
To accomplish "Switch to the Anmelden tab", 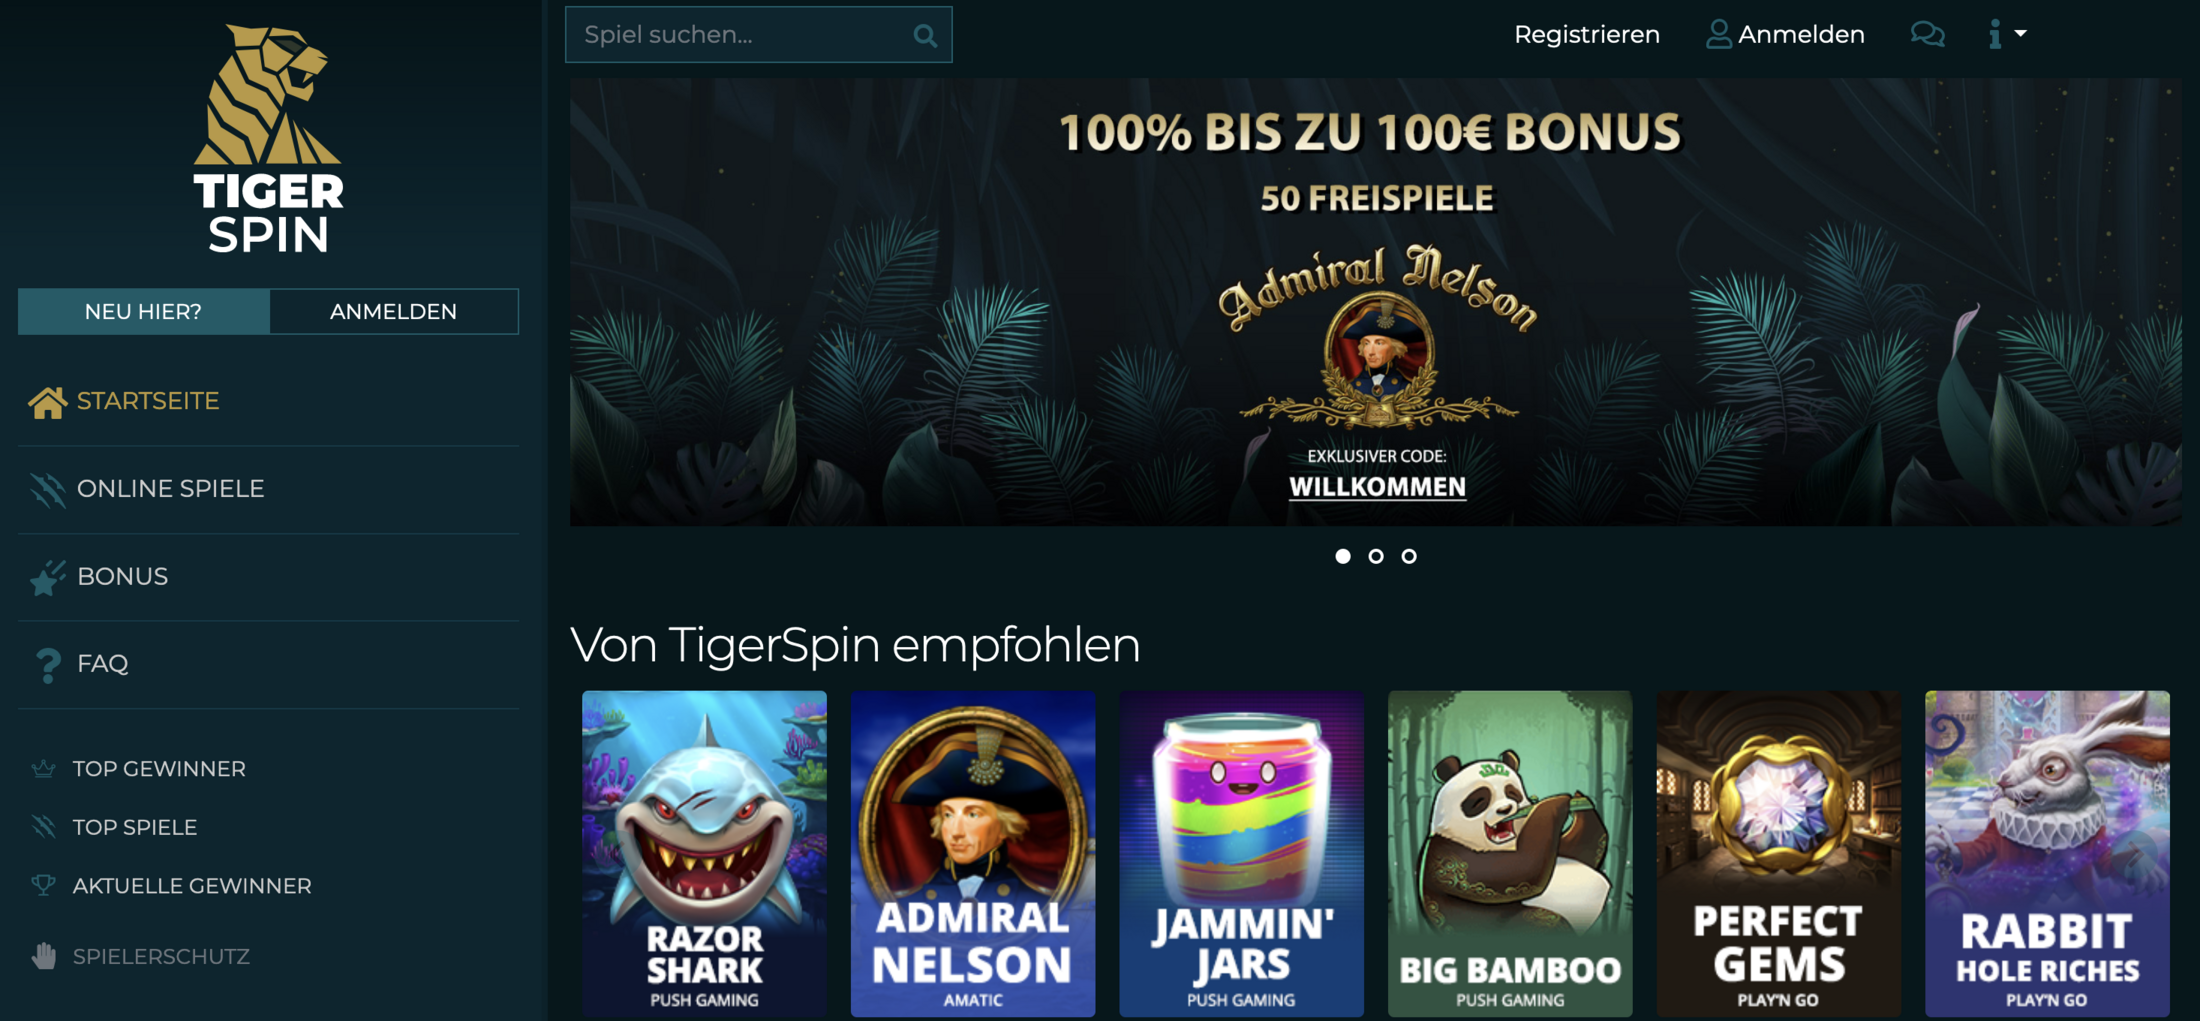I will (x=394, y=311).
